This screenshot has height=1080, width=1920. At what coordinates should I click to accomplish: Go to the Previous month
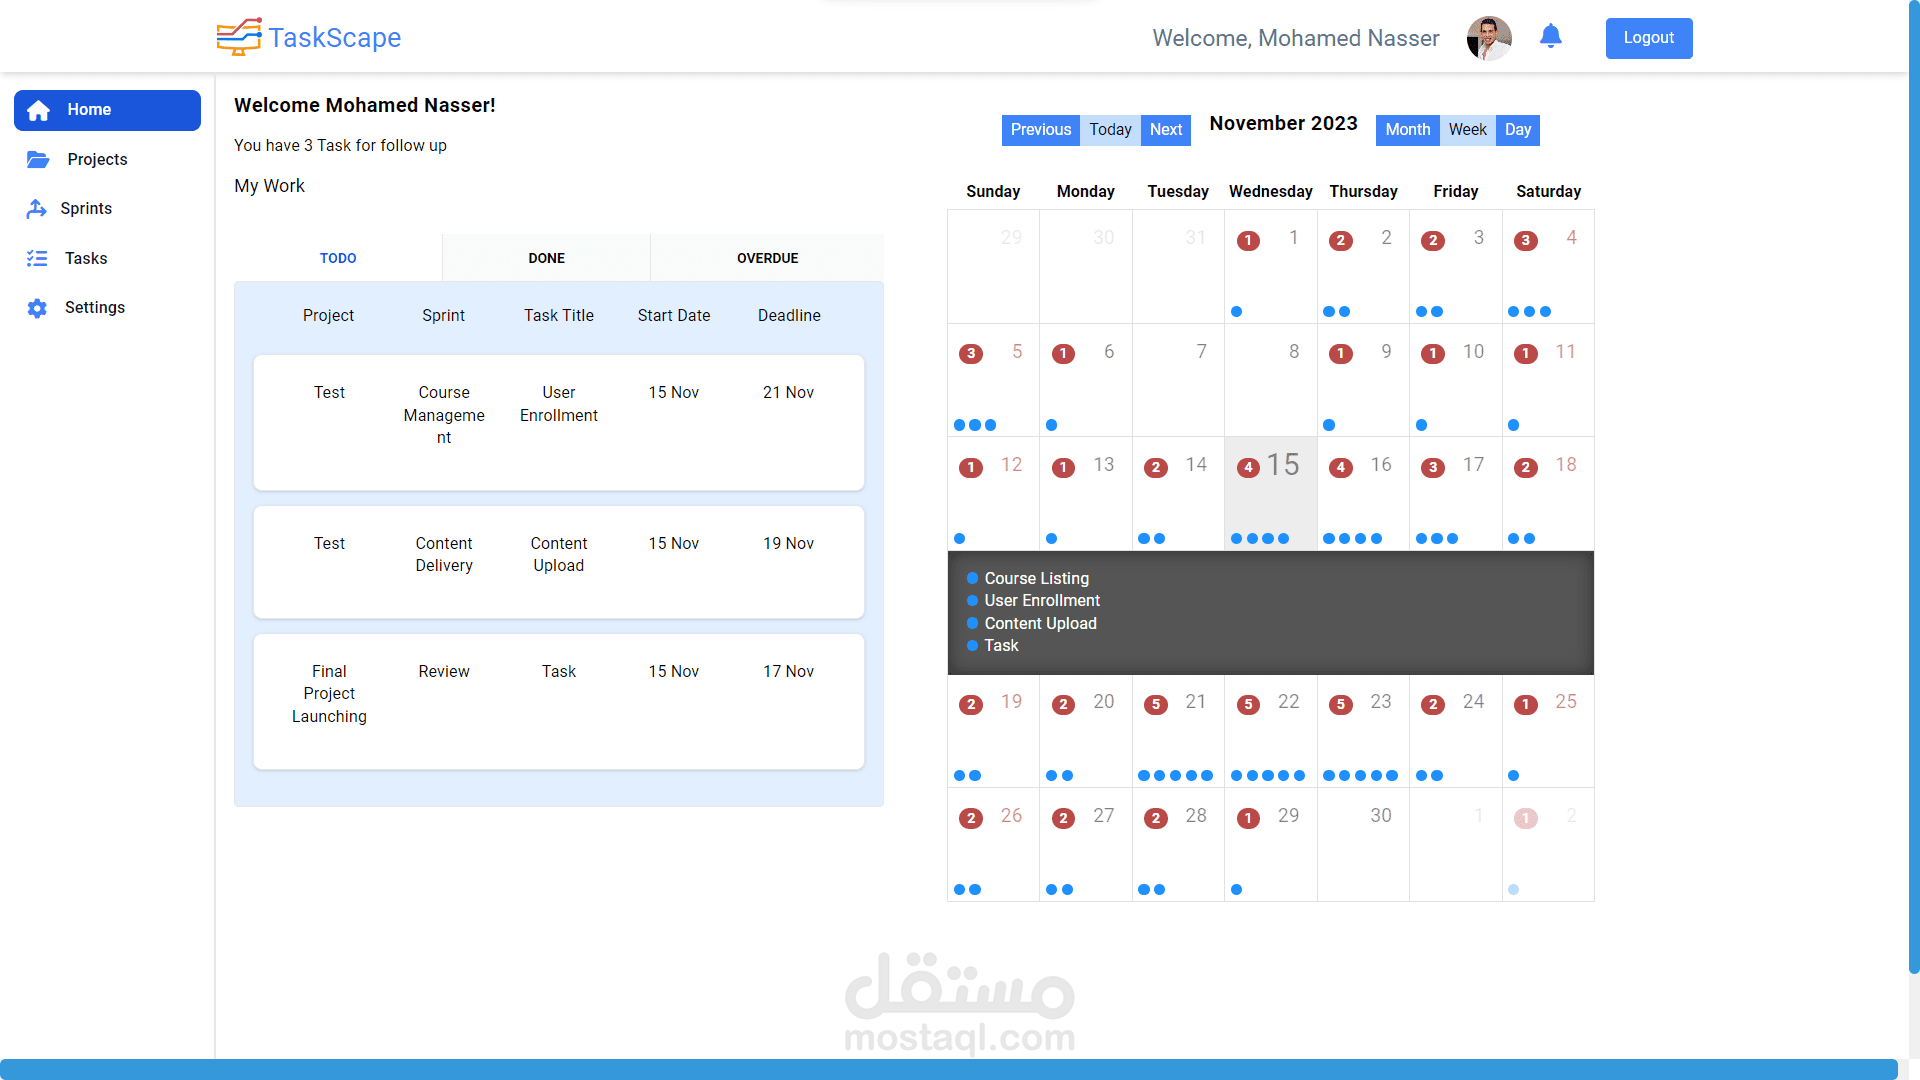point(1040,130)
